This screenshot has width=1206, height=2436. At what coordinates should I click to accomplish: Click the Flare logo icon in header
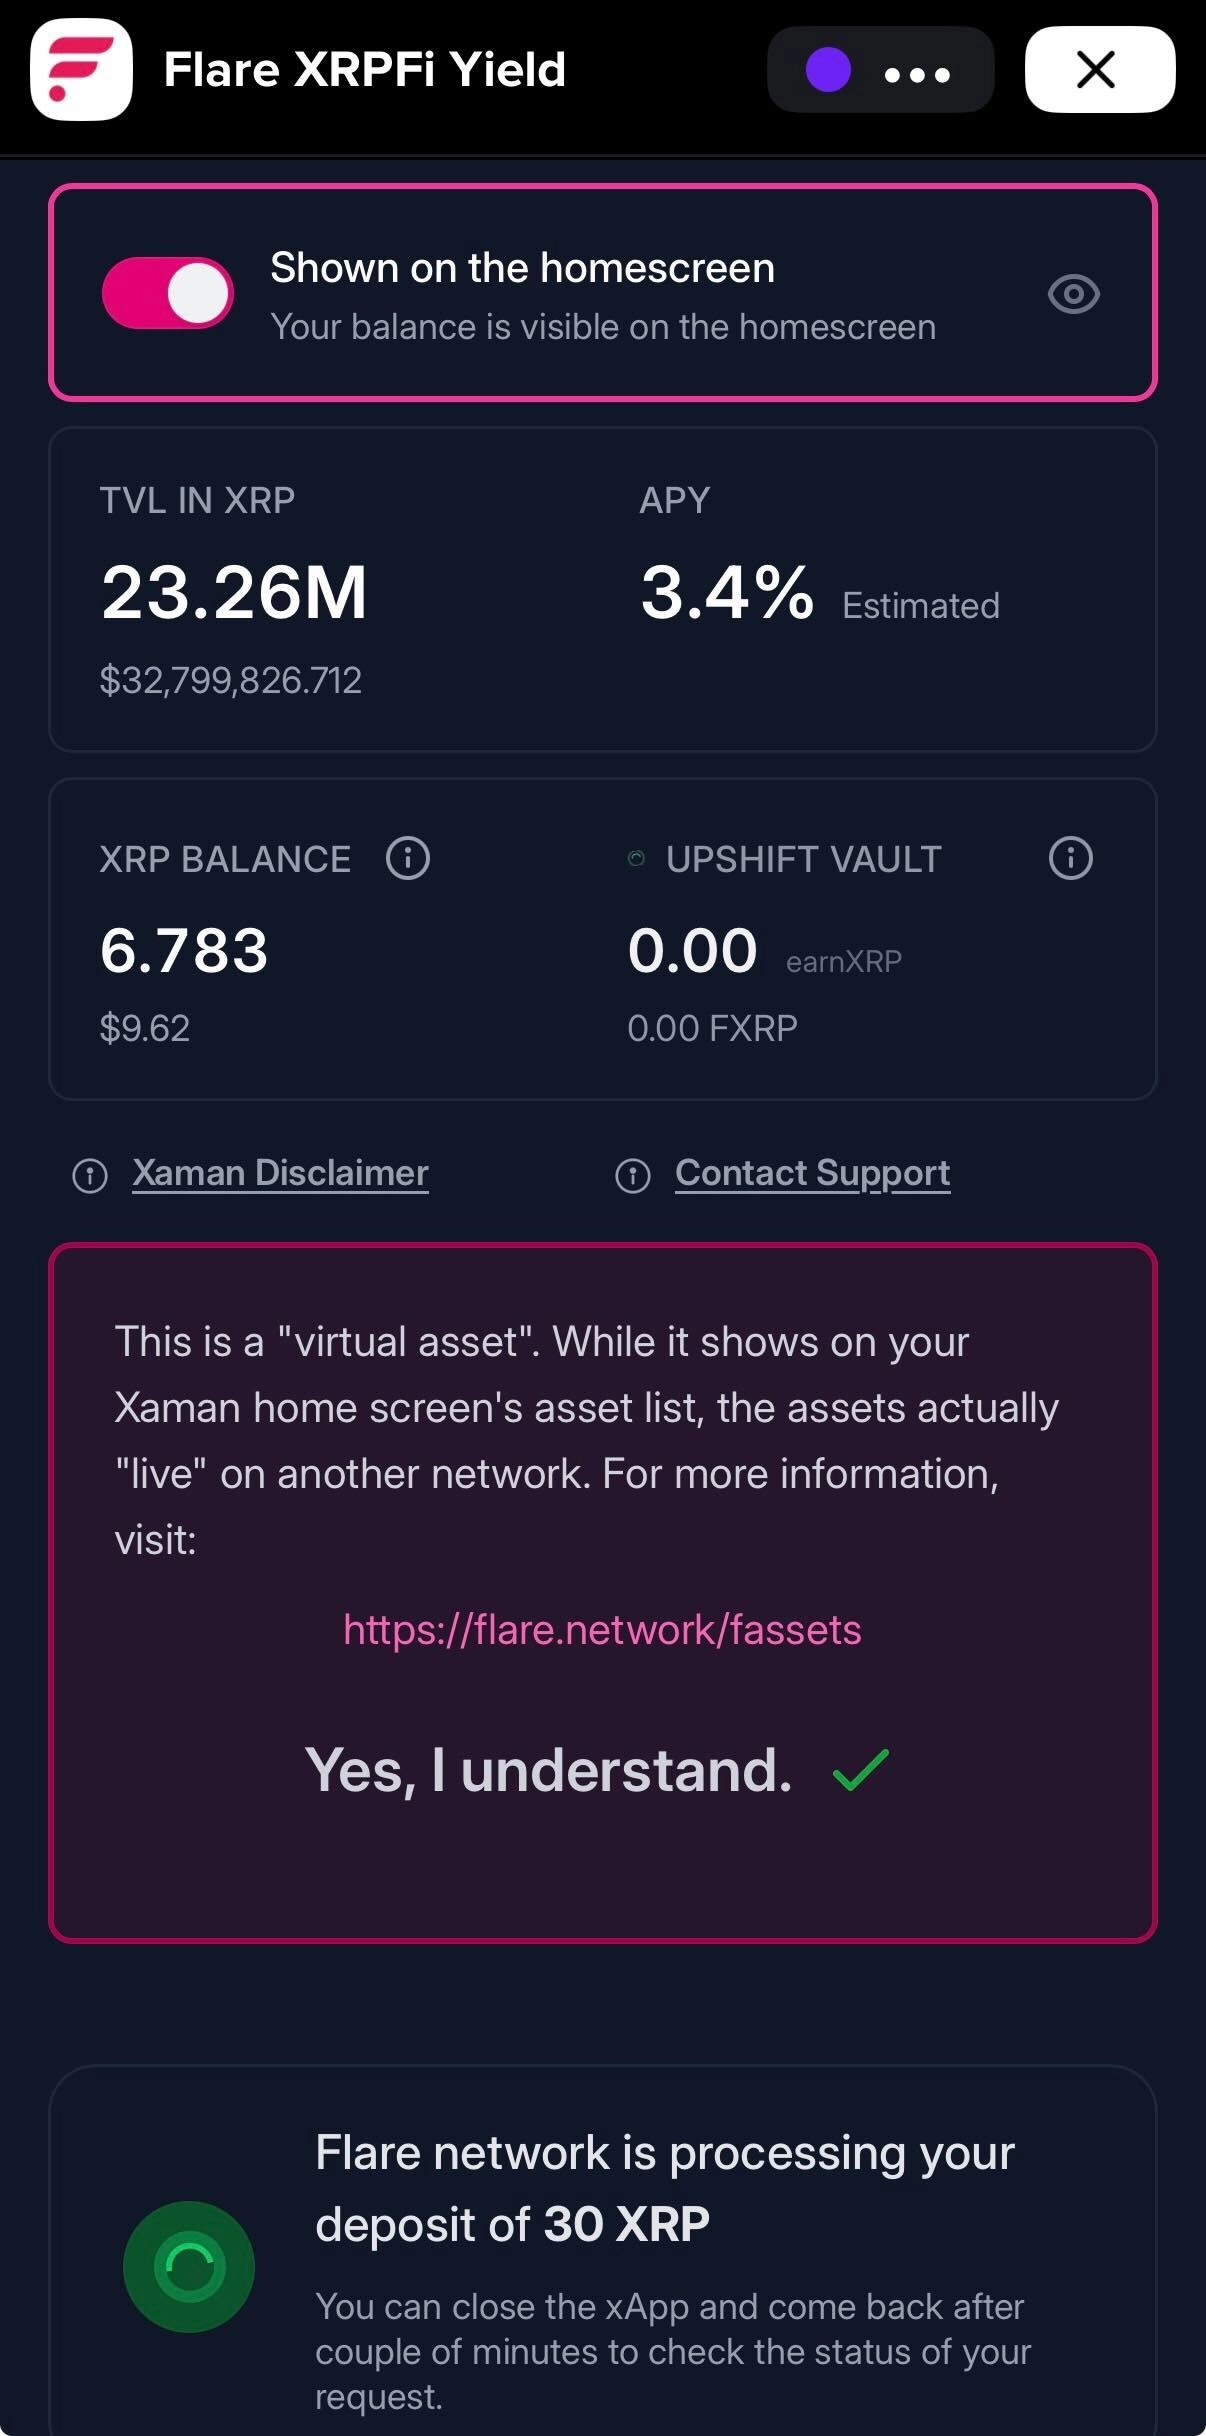(x=81, y=70)
